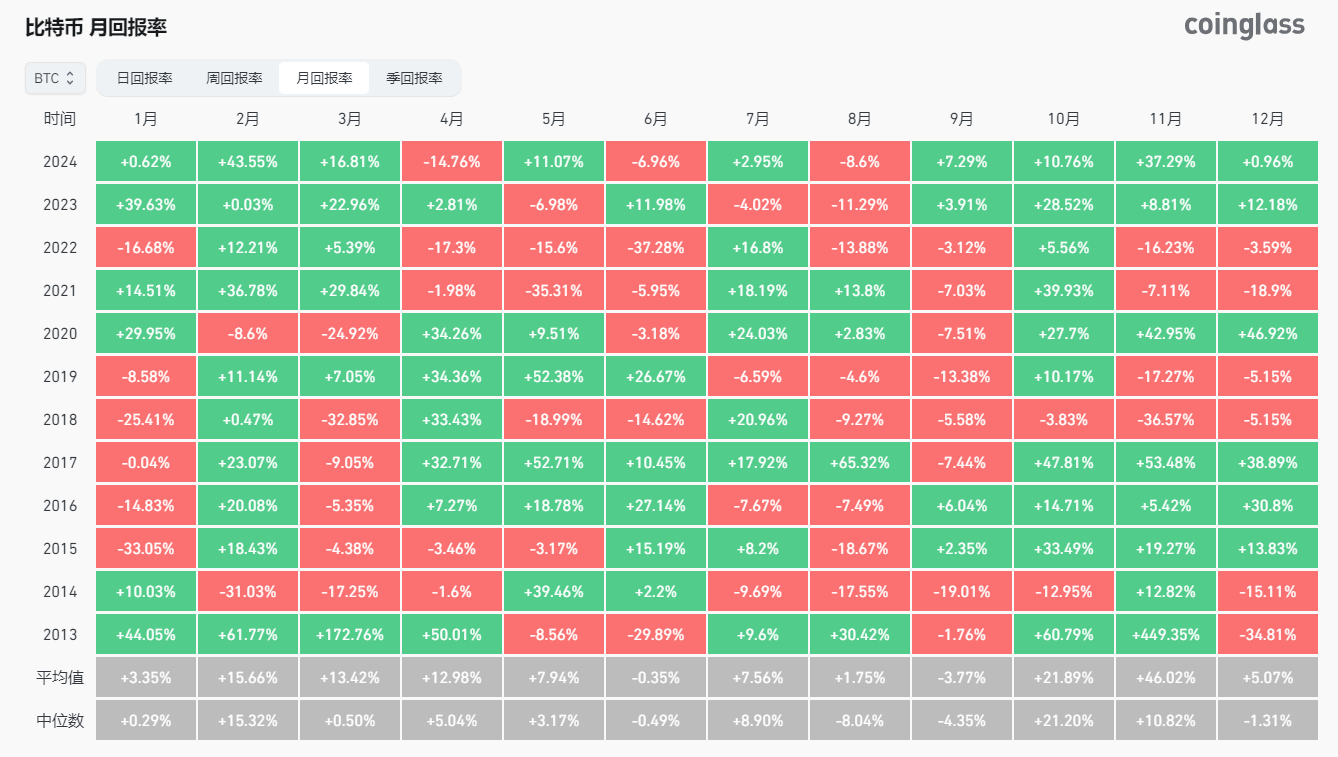Screen dimensions: 1338x757
Task: Click the 2013 March +172.76% cell
Action: click(350, 635)
